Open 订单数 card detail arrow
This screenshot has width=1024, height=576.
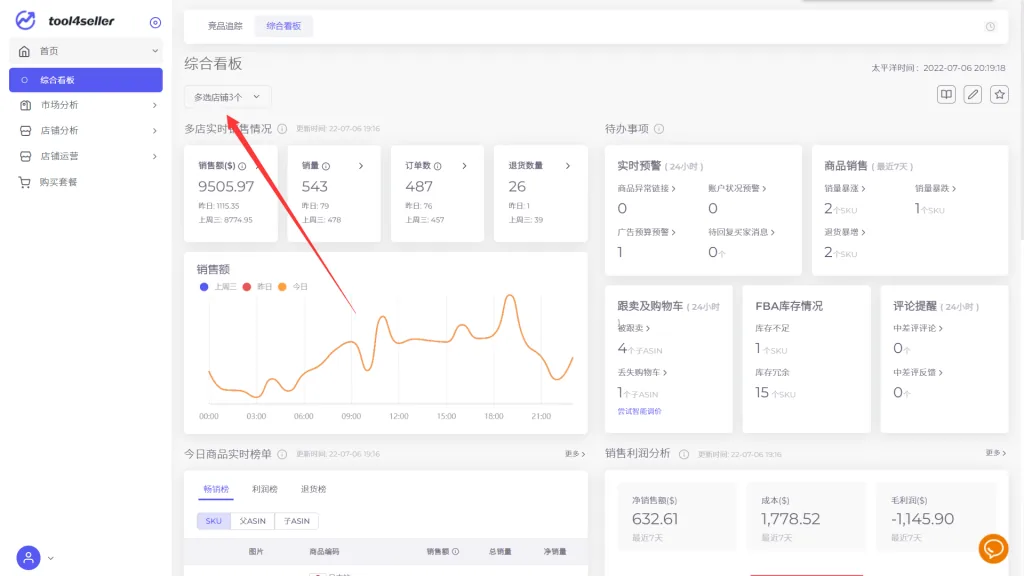464,166
